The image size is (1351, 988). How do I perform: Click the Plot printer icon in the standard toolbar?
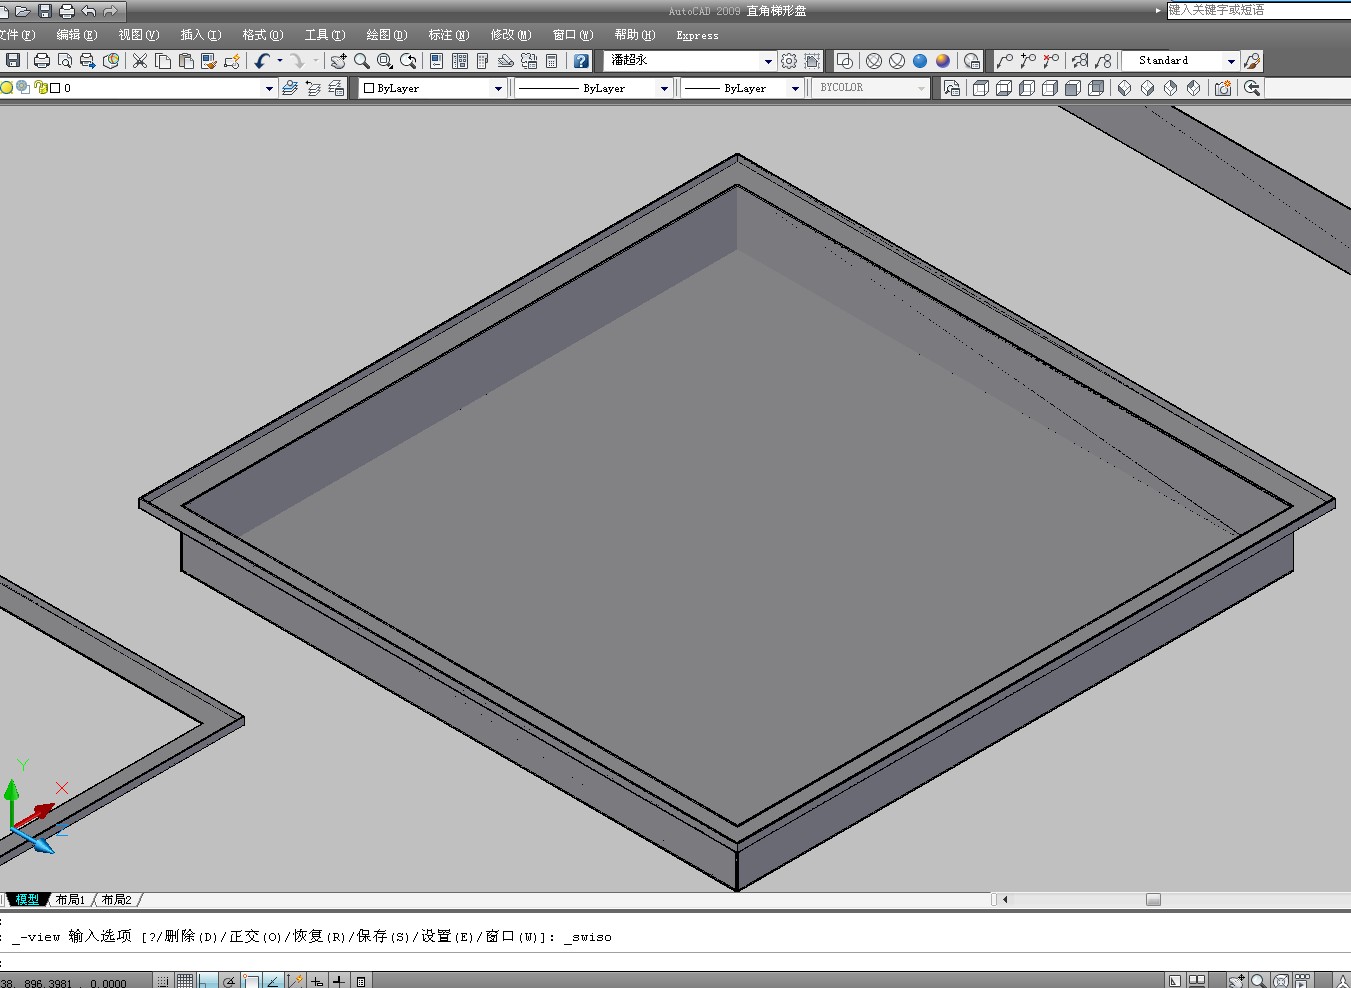click(42, 61)
